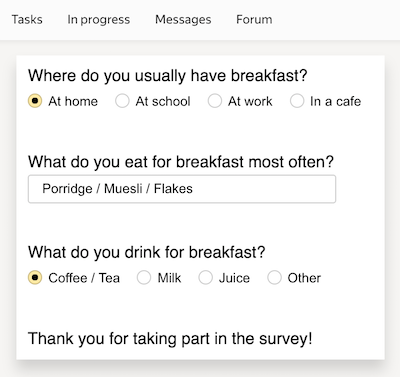Click the 'At work' label text
The image size is (400, 377).
[250, 101]
